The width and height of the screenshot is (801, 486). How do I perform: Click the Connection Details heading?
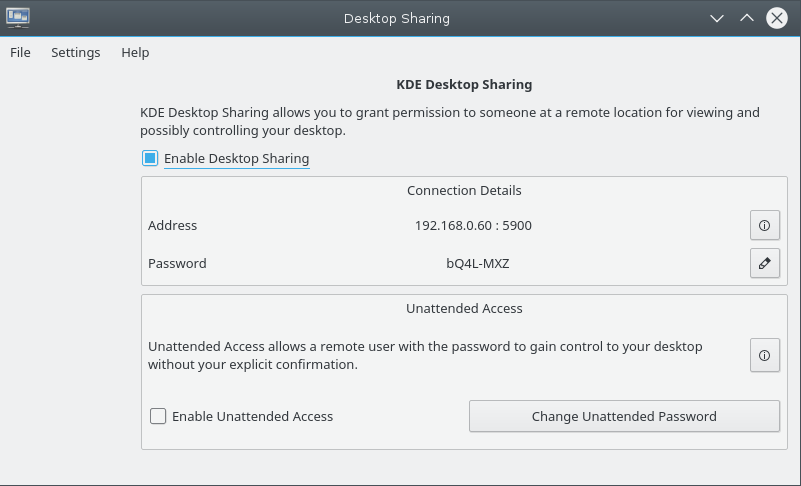click(x=464, y=191)
